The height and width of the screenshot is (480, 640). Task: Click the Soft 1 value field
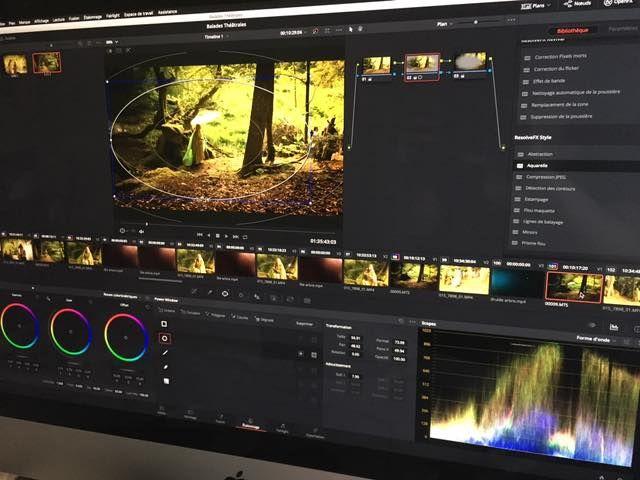[x=356, y=376]
